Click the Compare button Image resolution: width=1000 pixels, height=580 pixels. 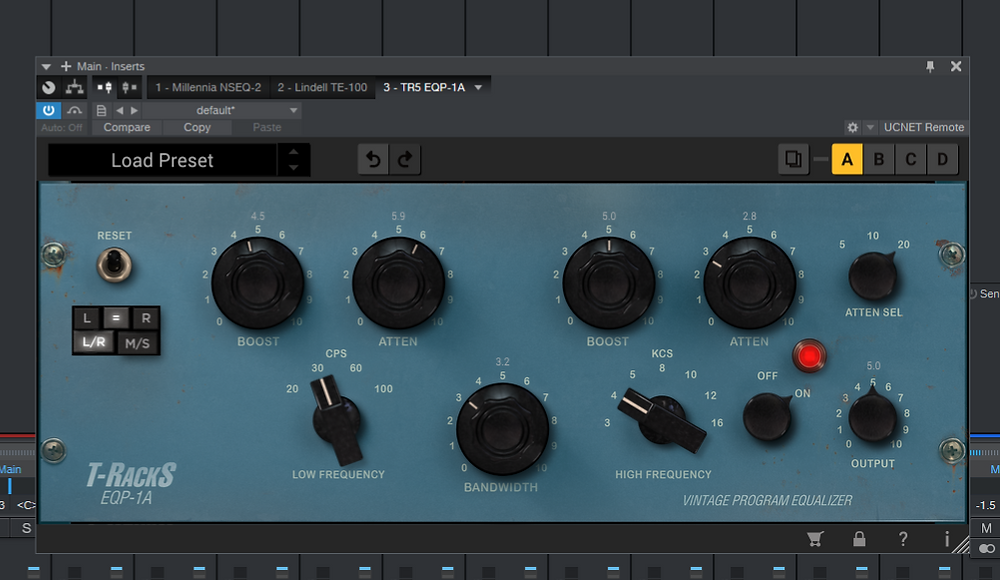(x=127, y=128)
